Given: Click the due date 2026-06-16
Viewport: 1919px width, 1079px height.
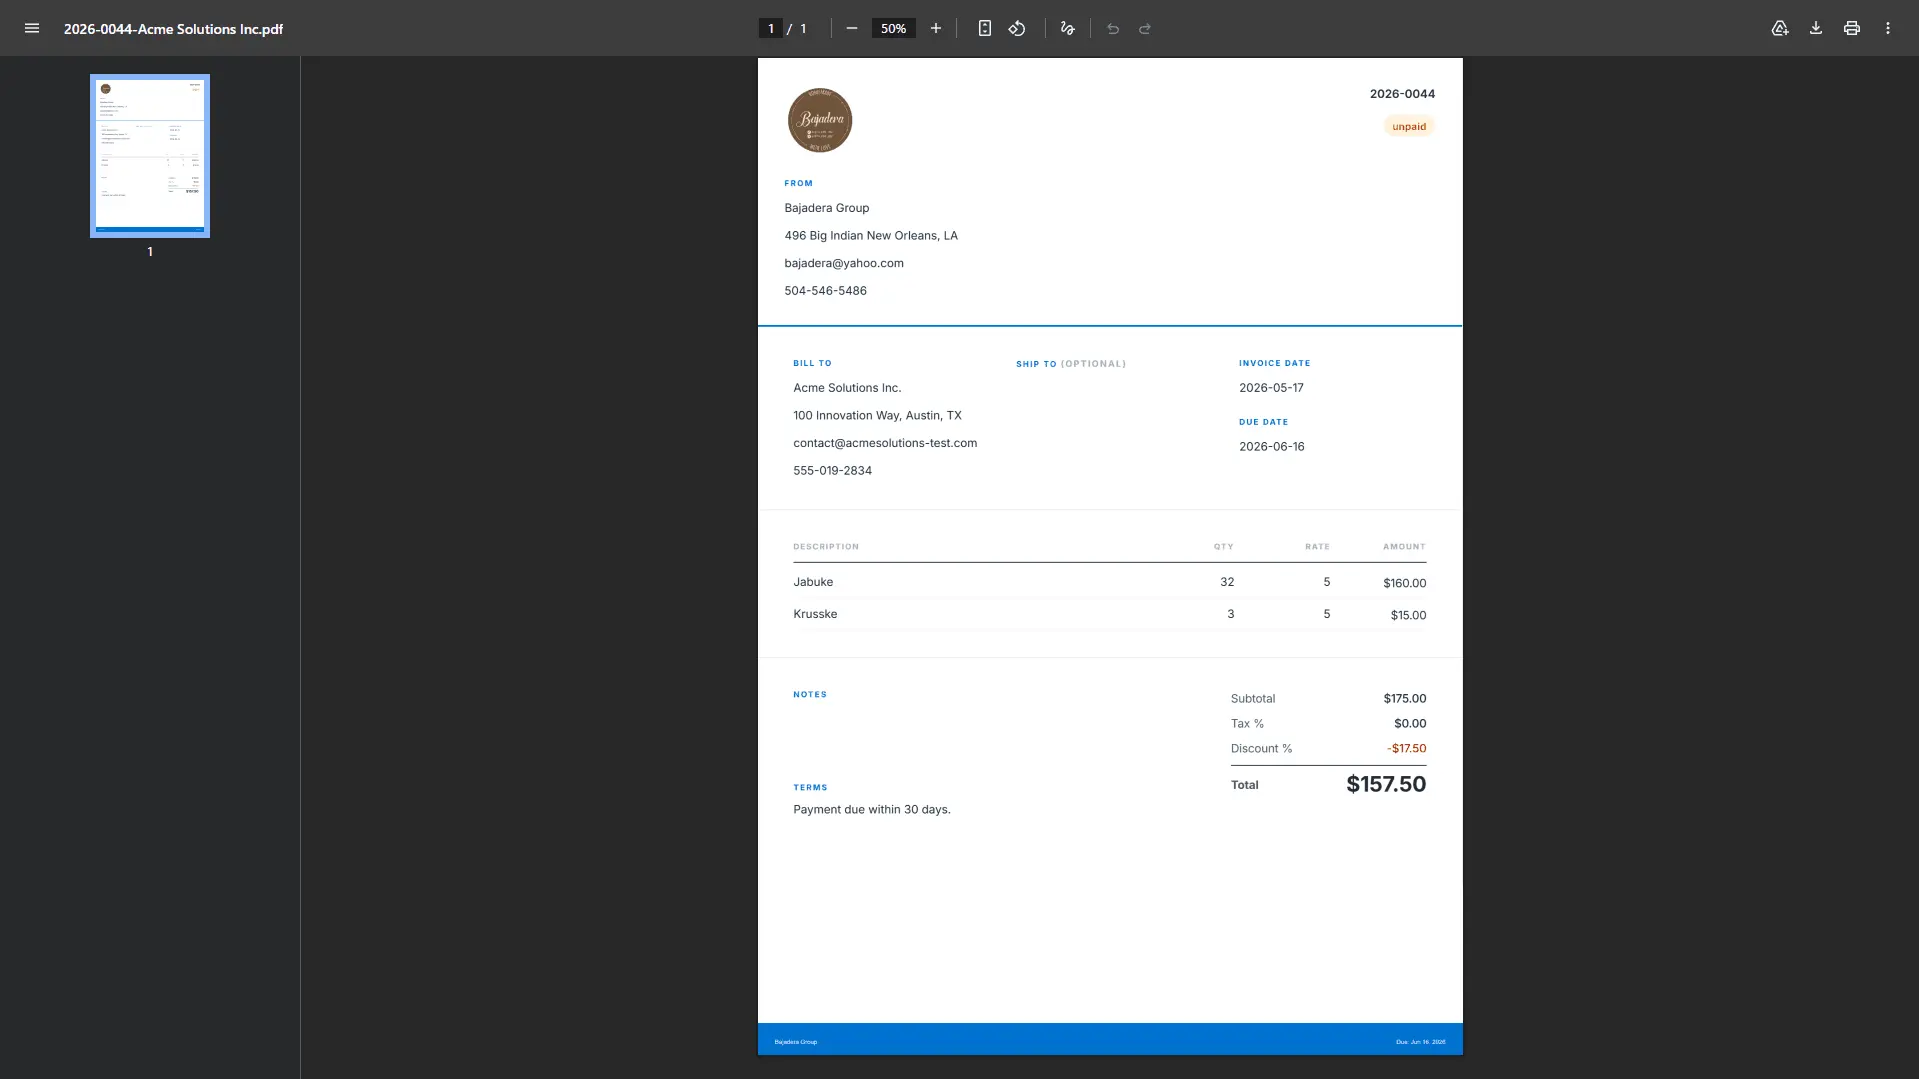Looking at the screenshot, I should [1271, 446].
